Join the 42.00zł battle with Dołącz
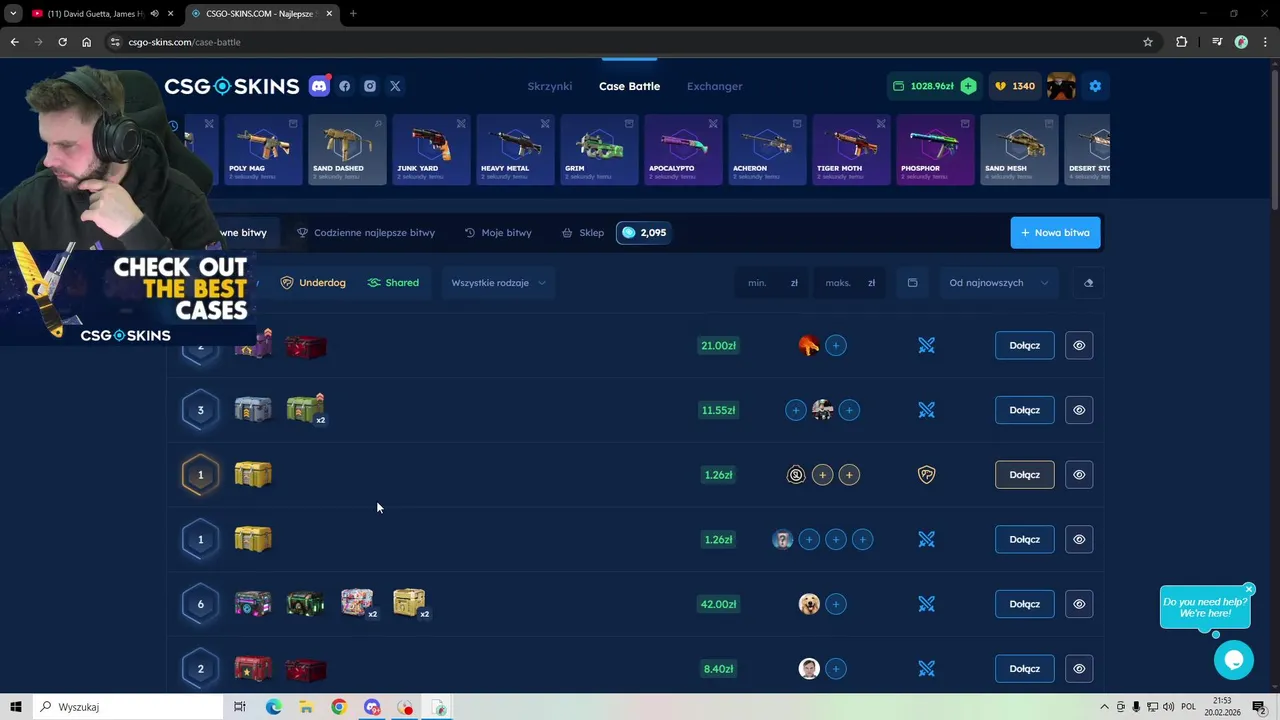 [x=1024, y=604]
